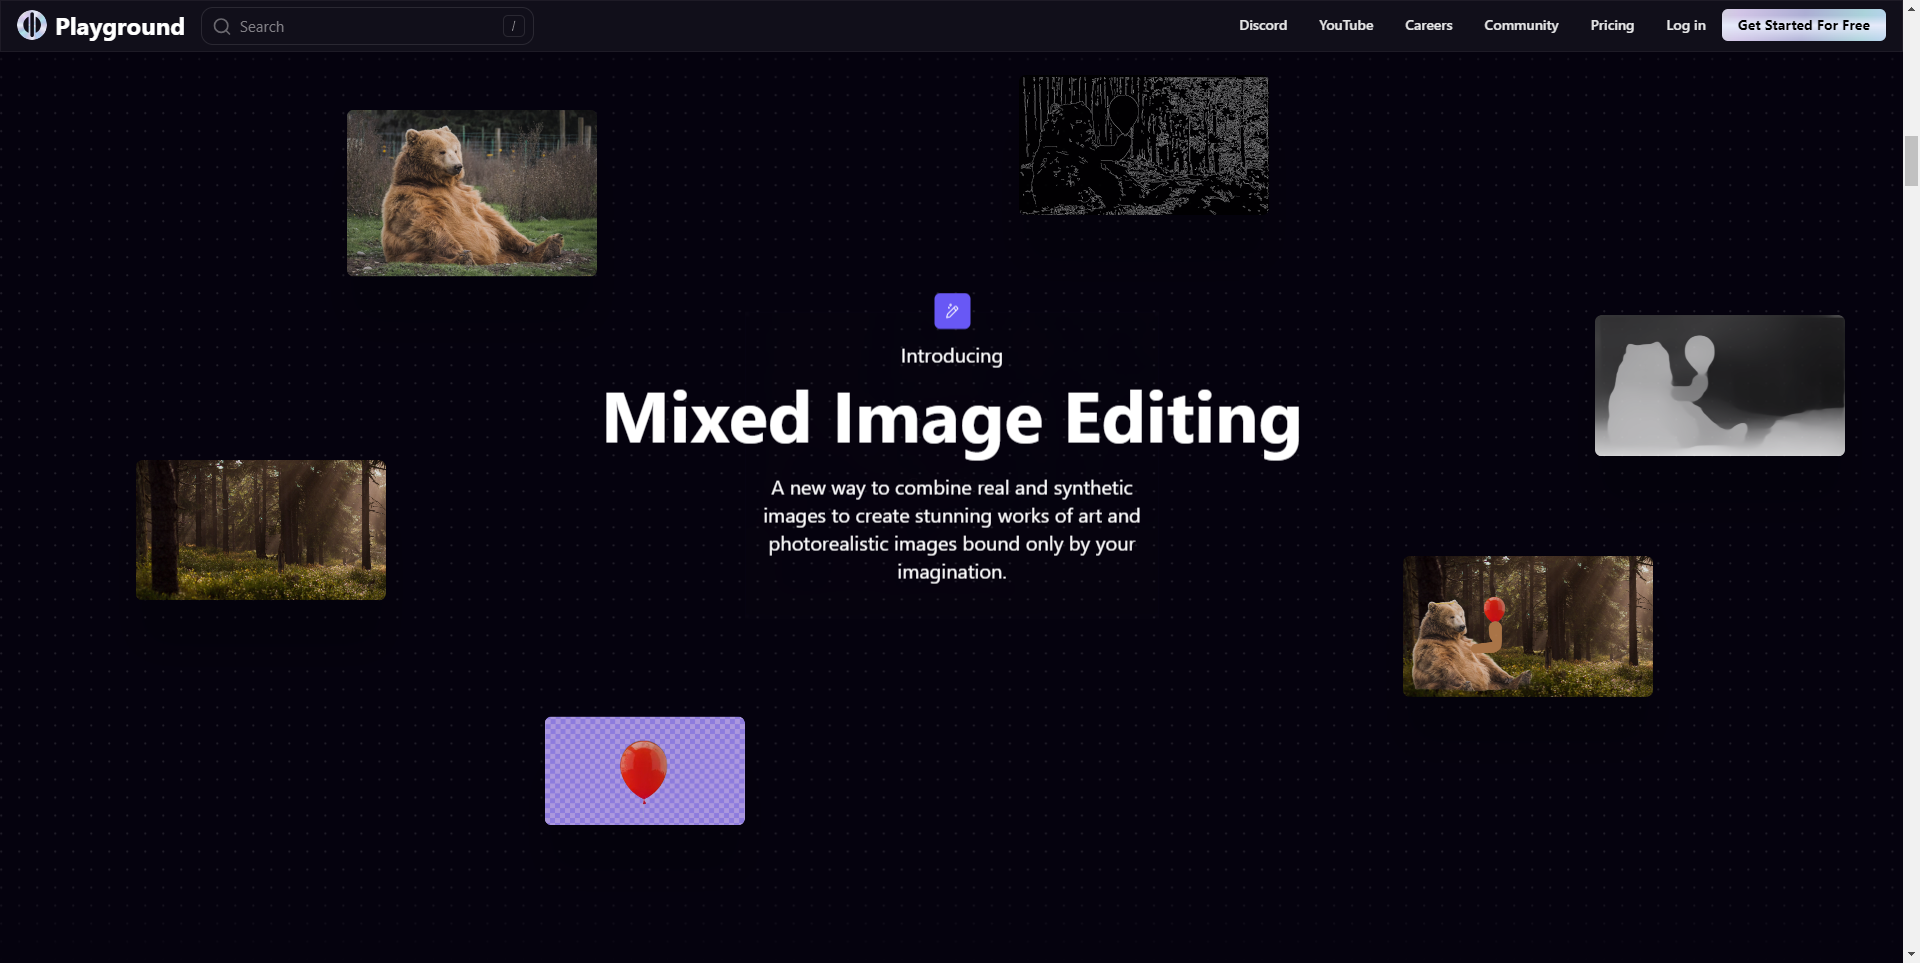Open the Community page

click(1521, 25)
